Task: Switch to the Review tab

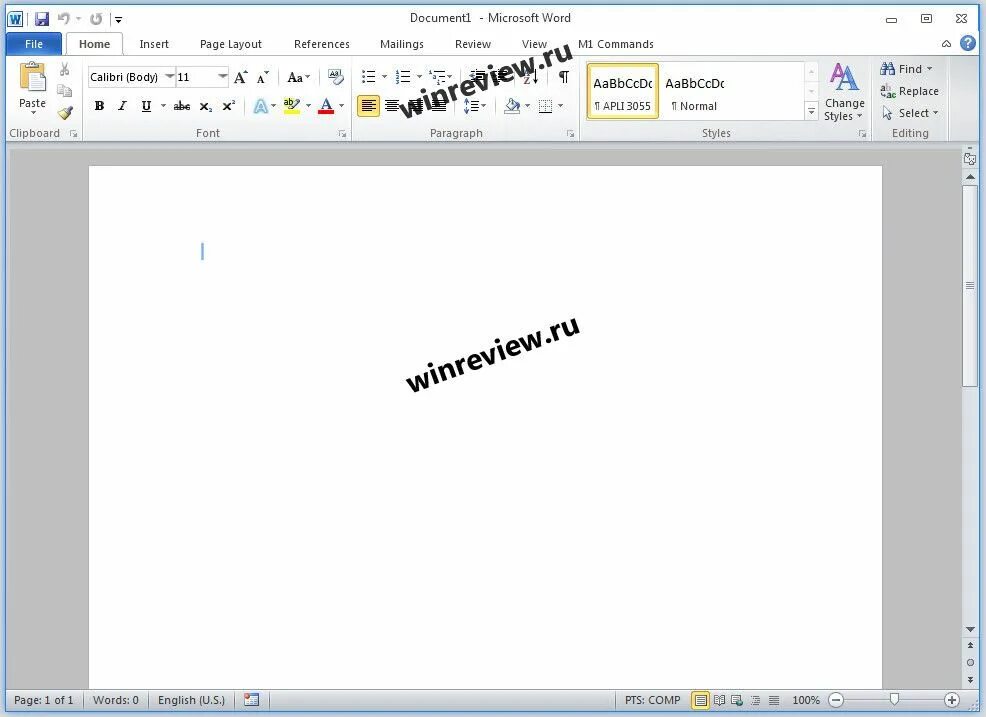Action: click(x=473, y=44)
